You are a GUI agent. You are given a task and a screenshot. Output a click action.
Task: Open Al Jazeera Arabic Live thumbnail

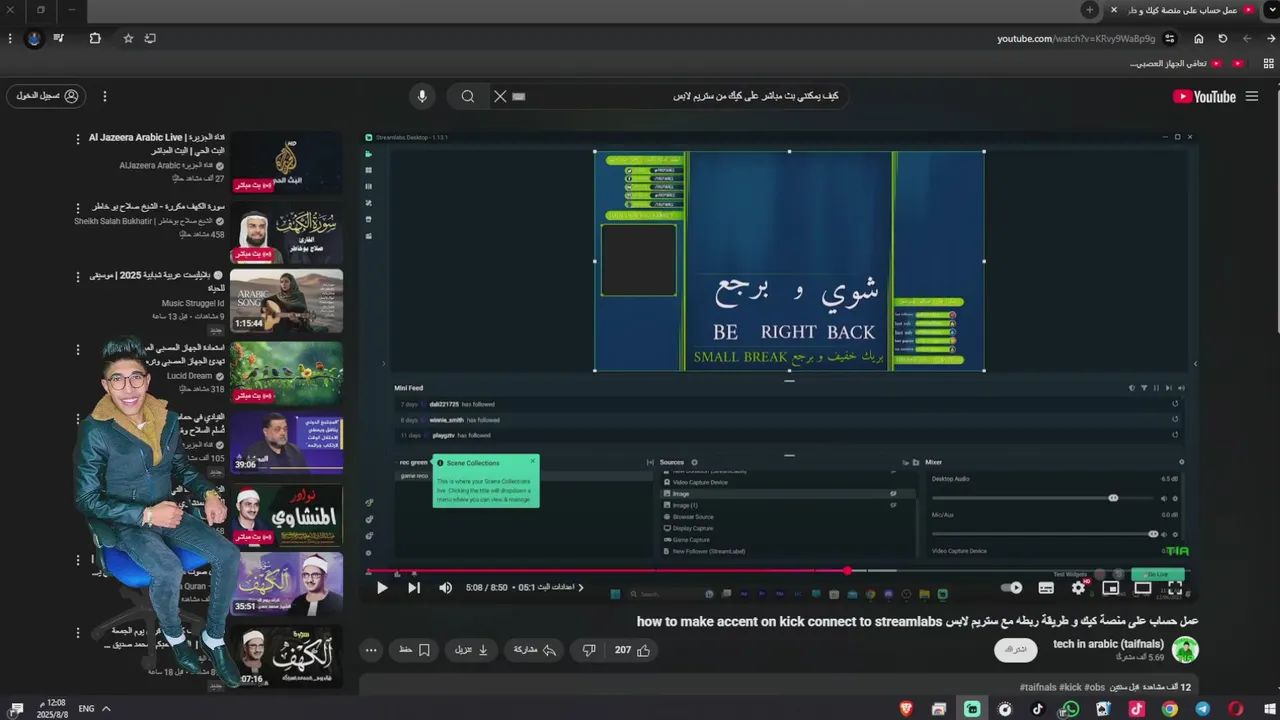coord(286,162)
